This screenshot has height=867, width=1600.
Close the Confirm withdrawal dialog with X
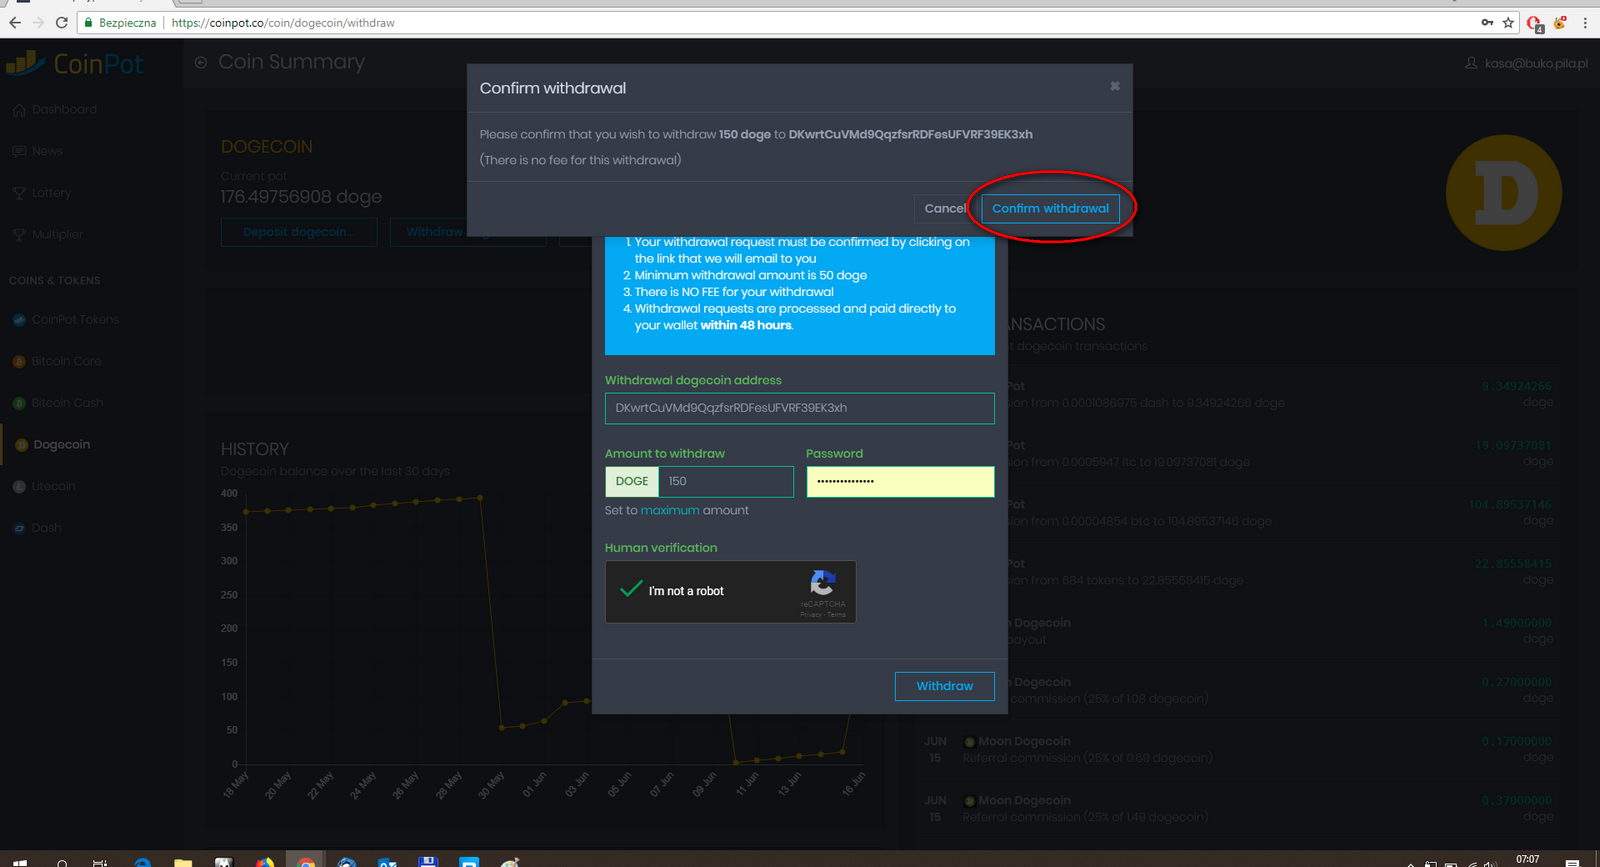(x=1114, y=86)
